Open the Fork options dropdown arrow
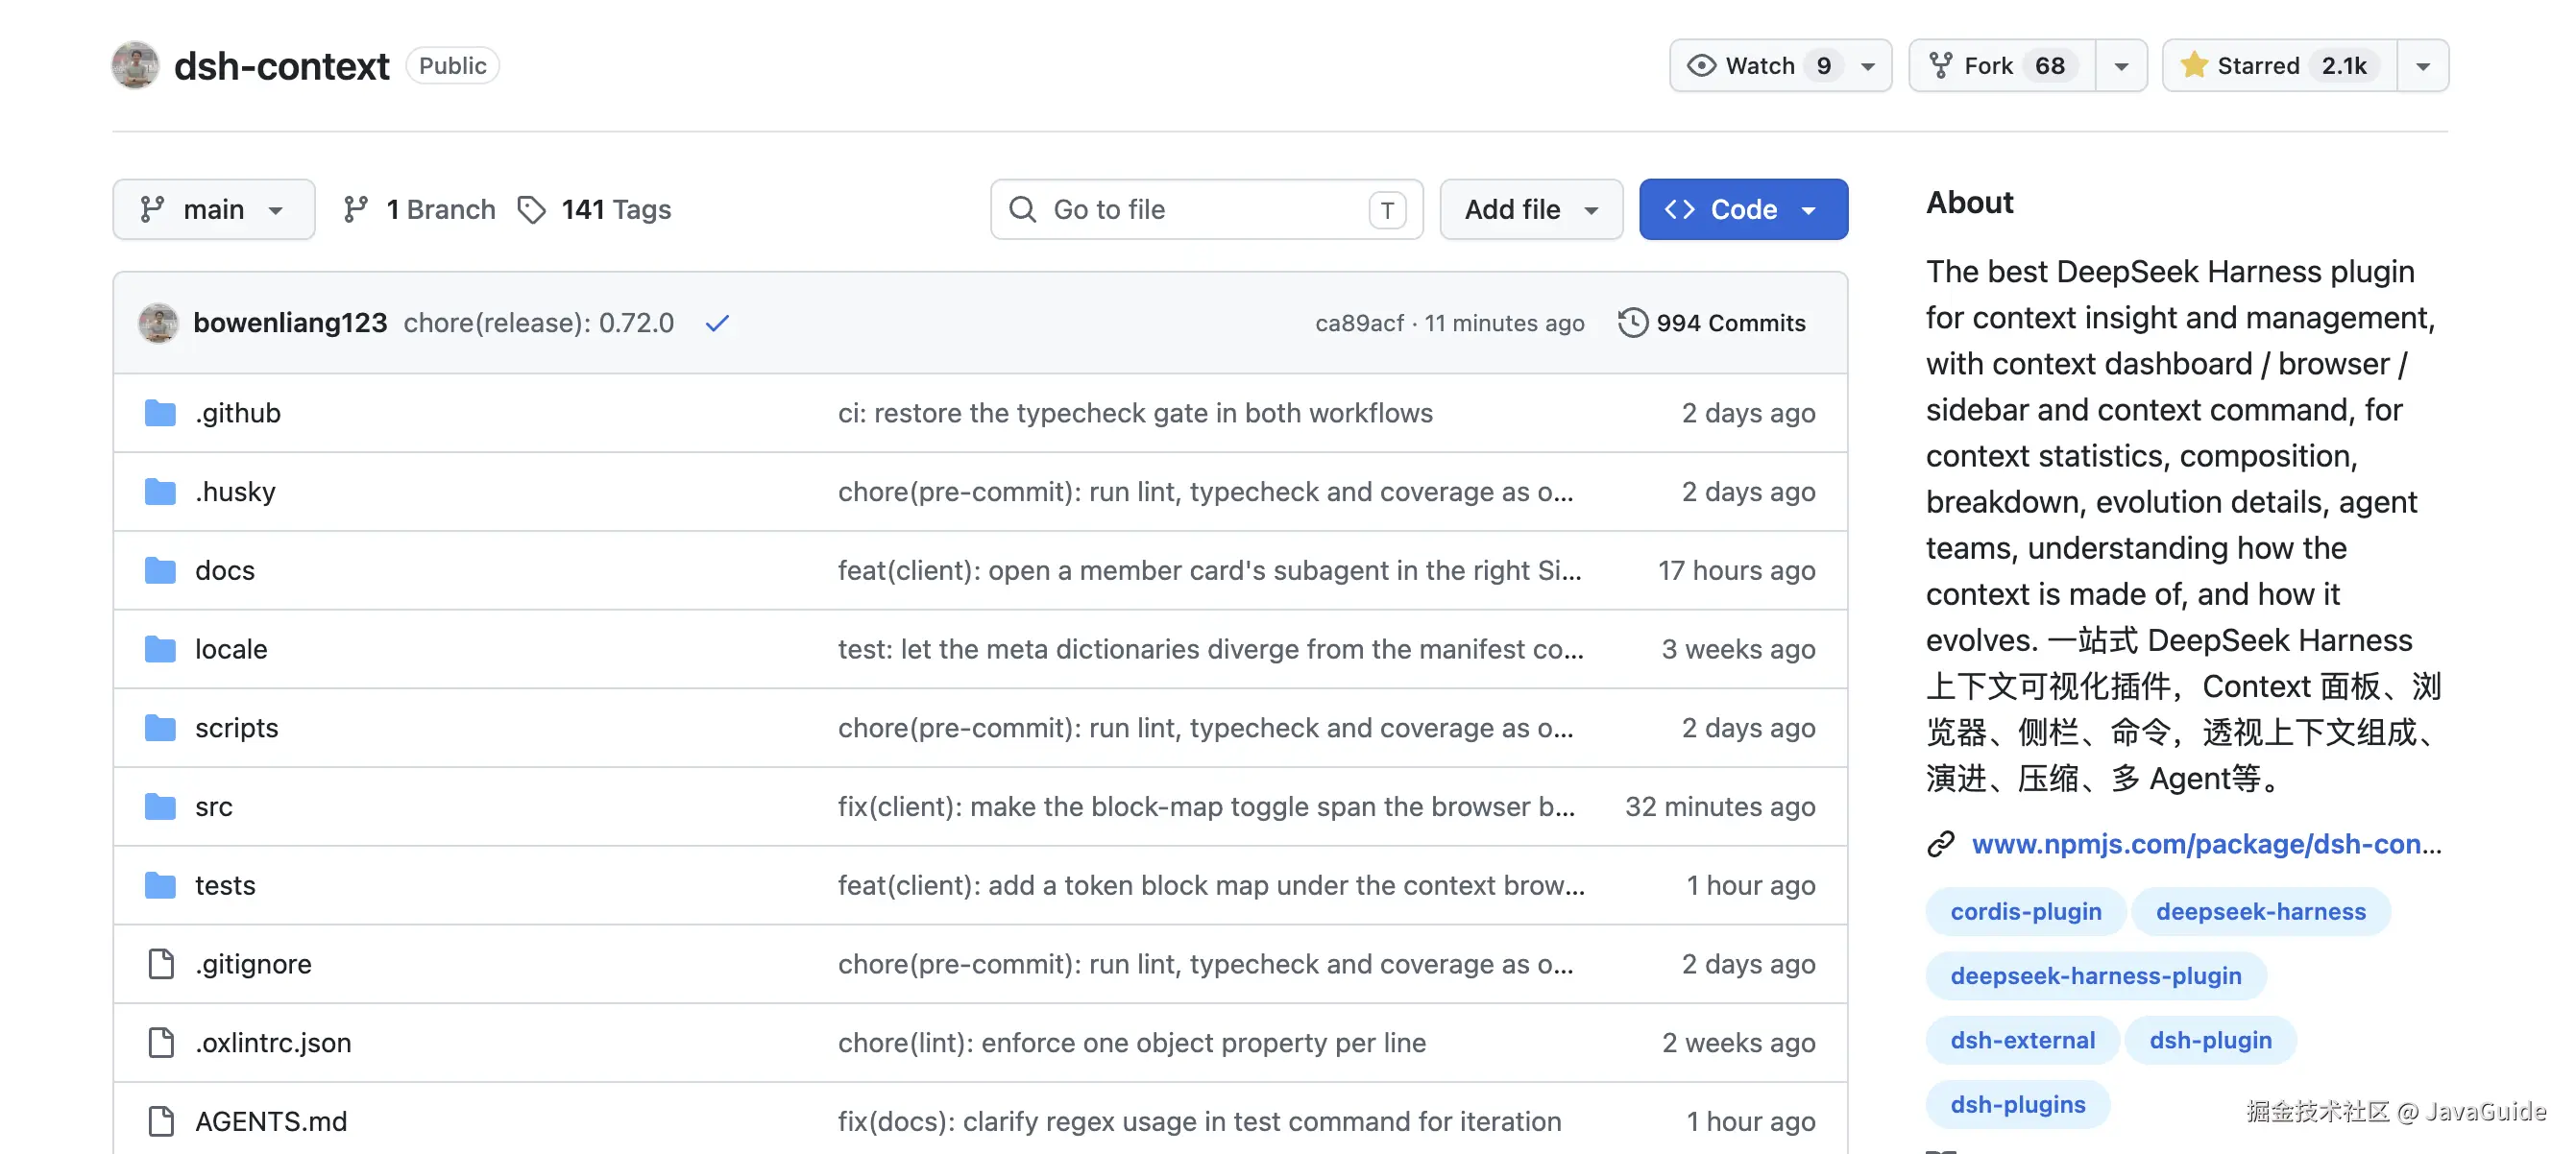This screenshot has width=2576, height=1154. (x=2121, y=66)
